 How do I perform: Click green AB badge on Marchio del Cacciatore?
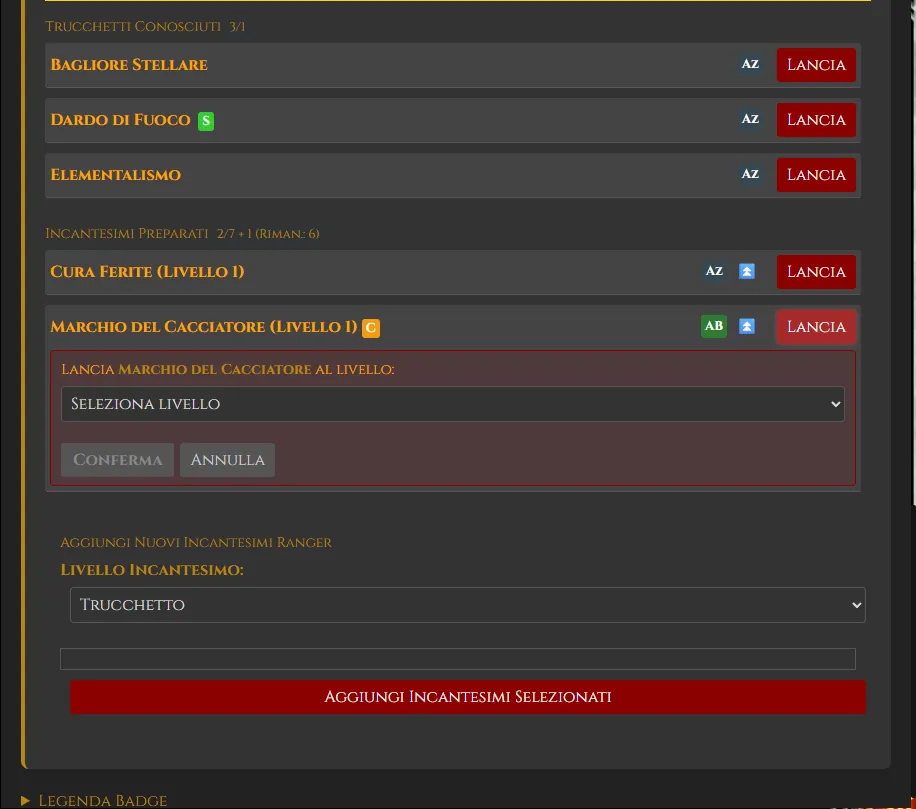tap(714, 326)
